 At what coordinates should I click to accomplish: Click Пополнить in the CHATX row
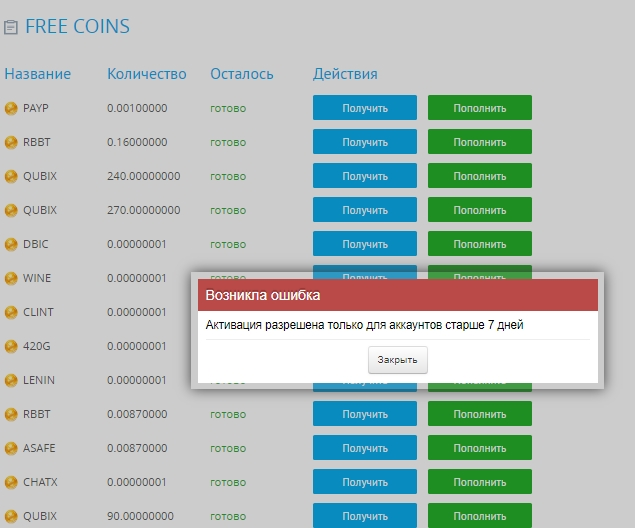(x=479, y=482)
